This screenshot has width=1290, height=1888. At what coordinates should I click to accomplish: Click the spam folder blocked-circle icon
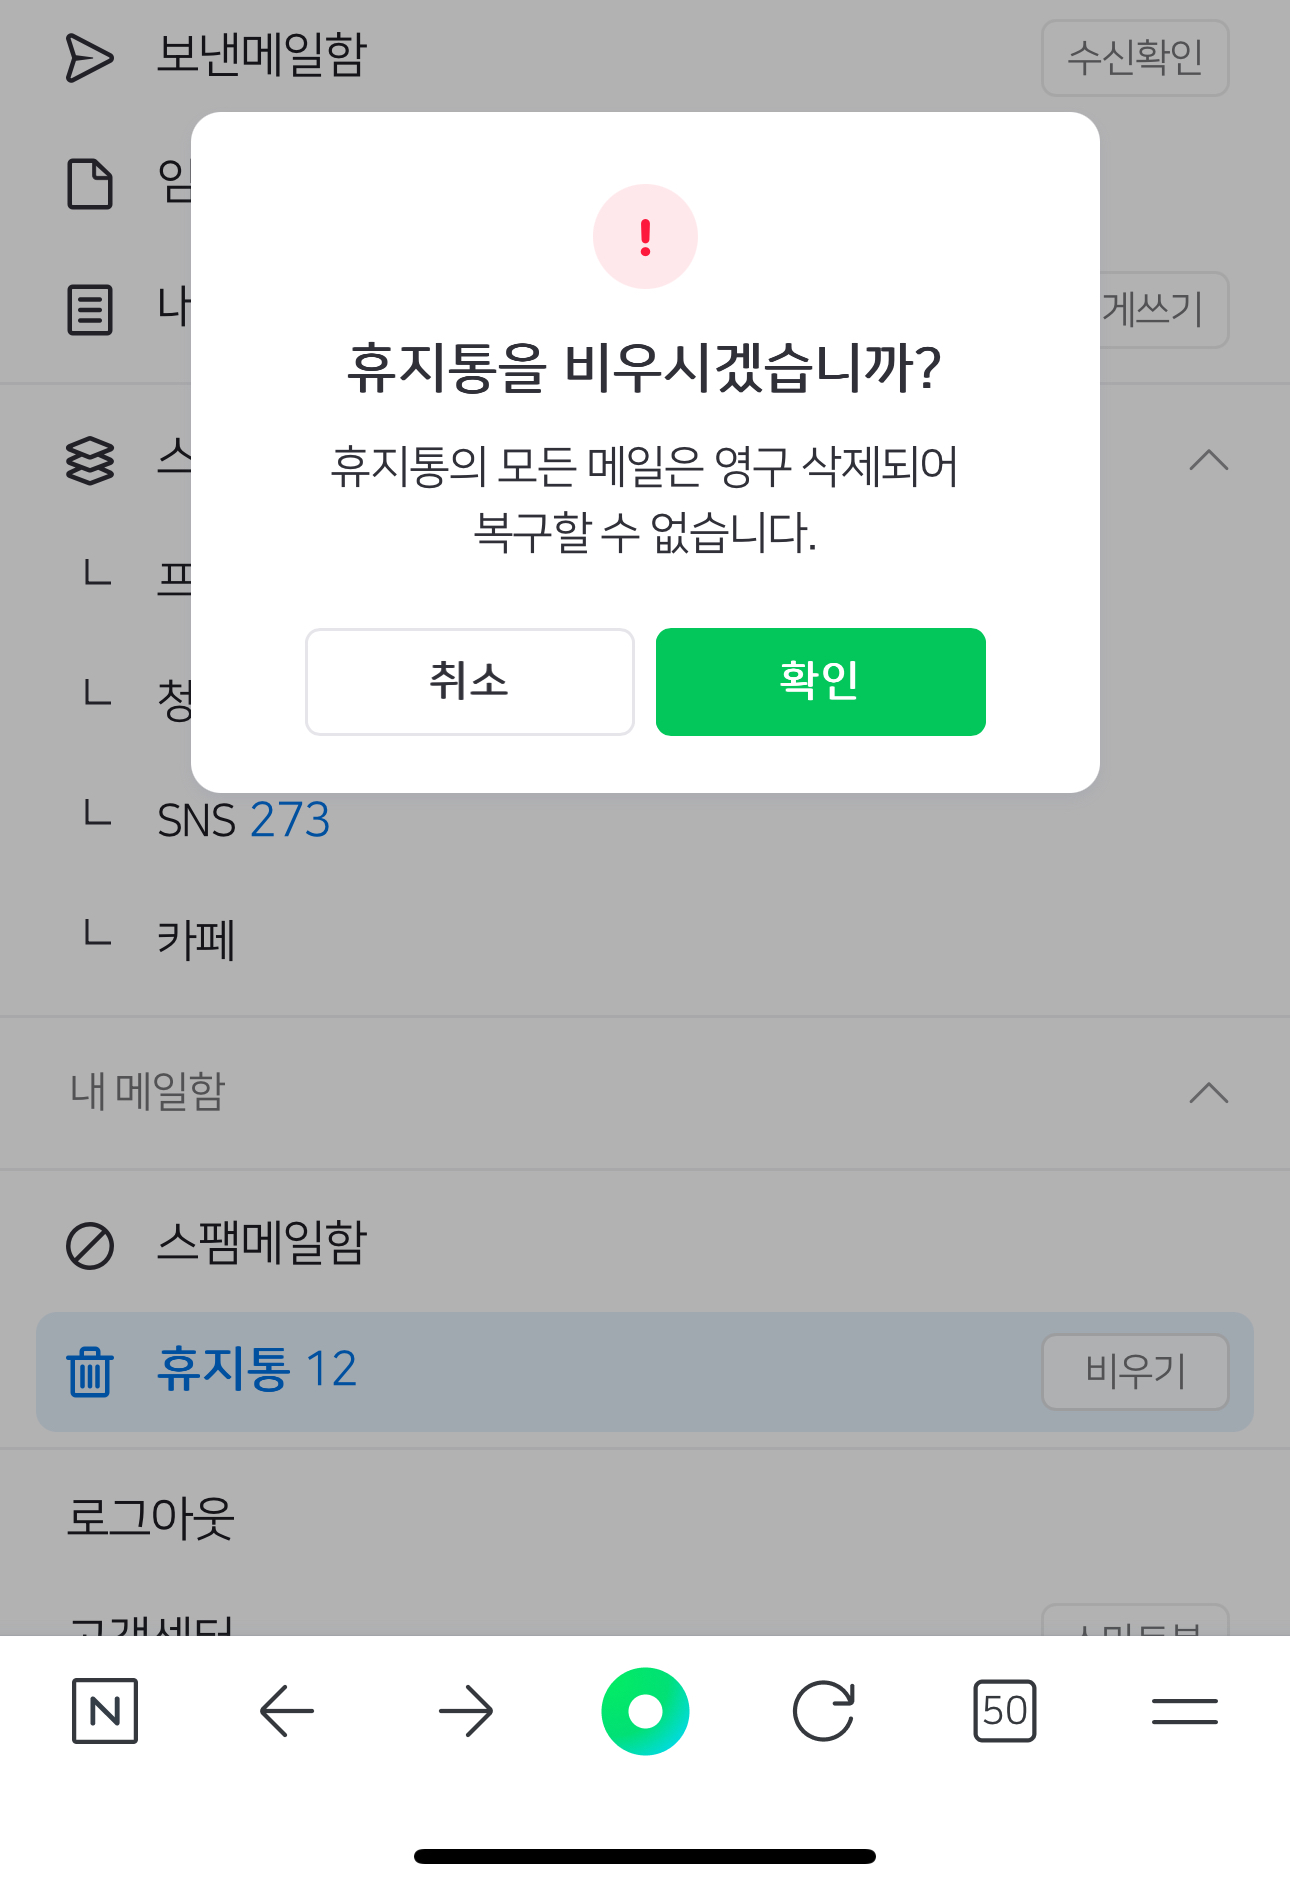(90, 1246)
